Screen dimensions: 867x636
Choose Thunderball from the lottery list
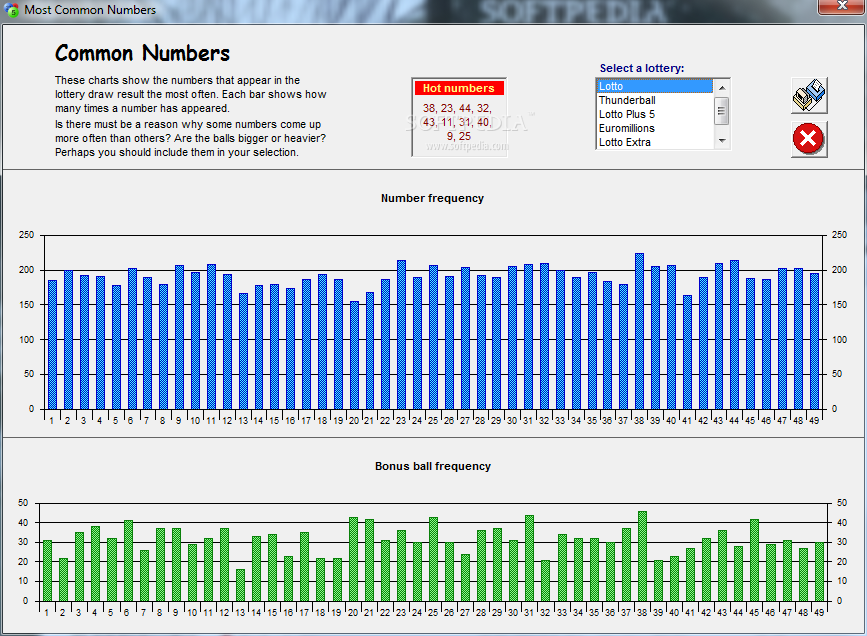click(655, 100)
